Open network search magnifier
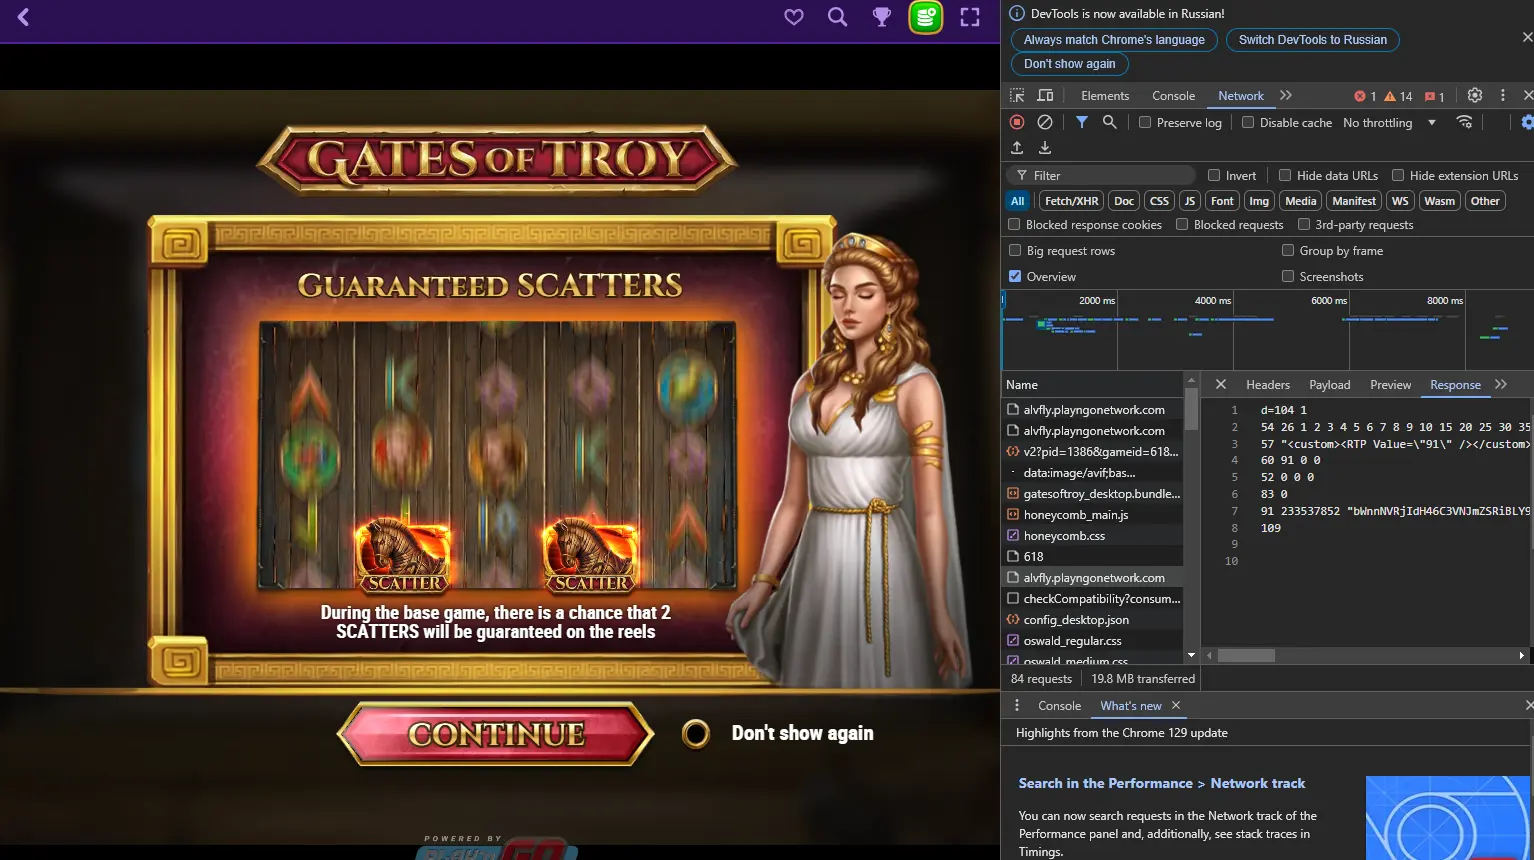Screen dimensions: 1534x860 click(1110, 122)
